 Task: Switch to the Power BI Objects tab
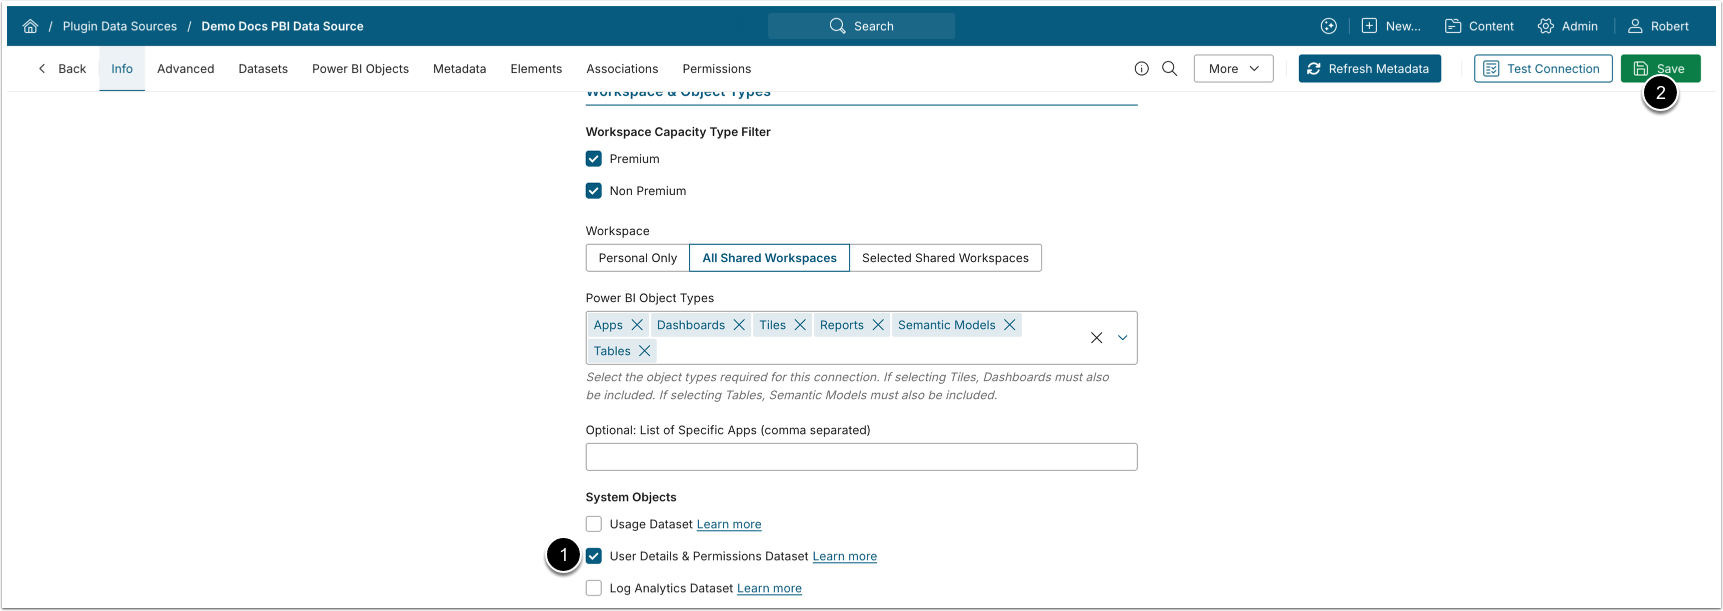(360, 69)
